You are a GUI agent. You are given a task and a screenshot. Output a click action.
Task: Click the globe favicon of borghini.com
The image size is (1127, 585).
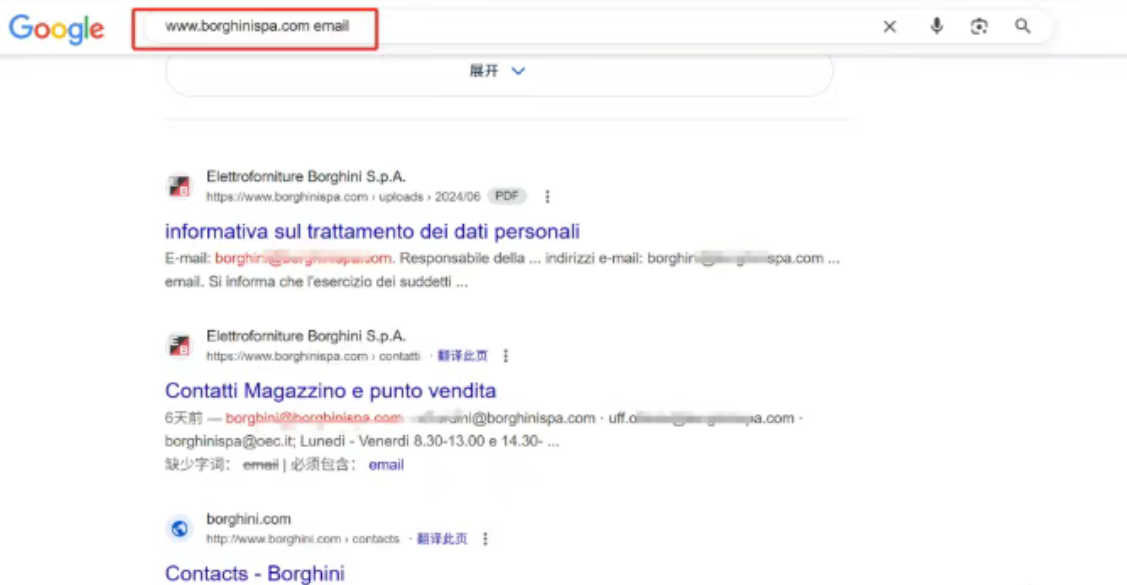coord(179,529)
